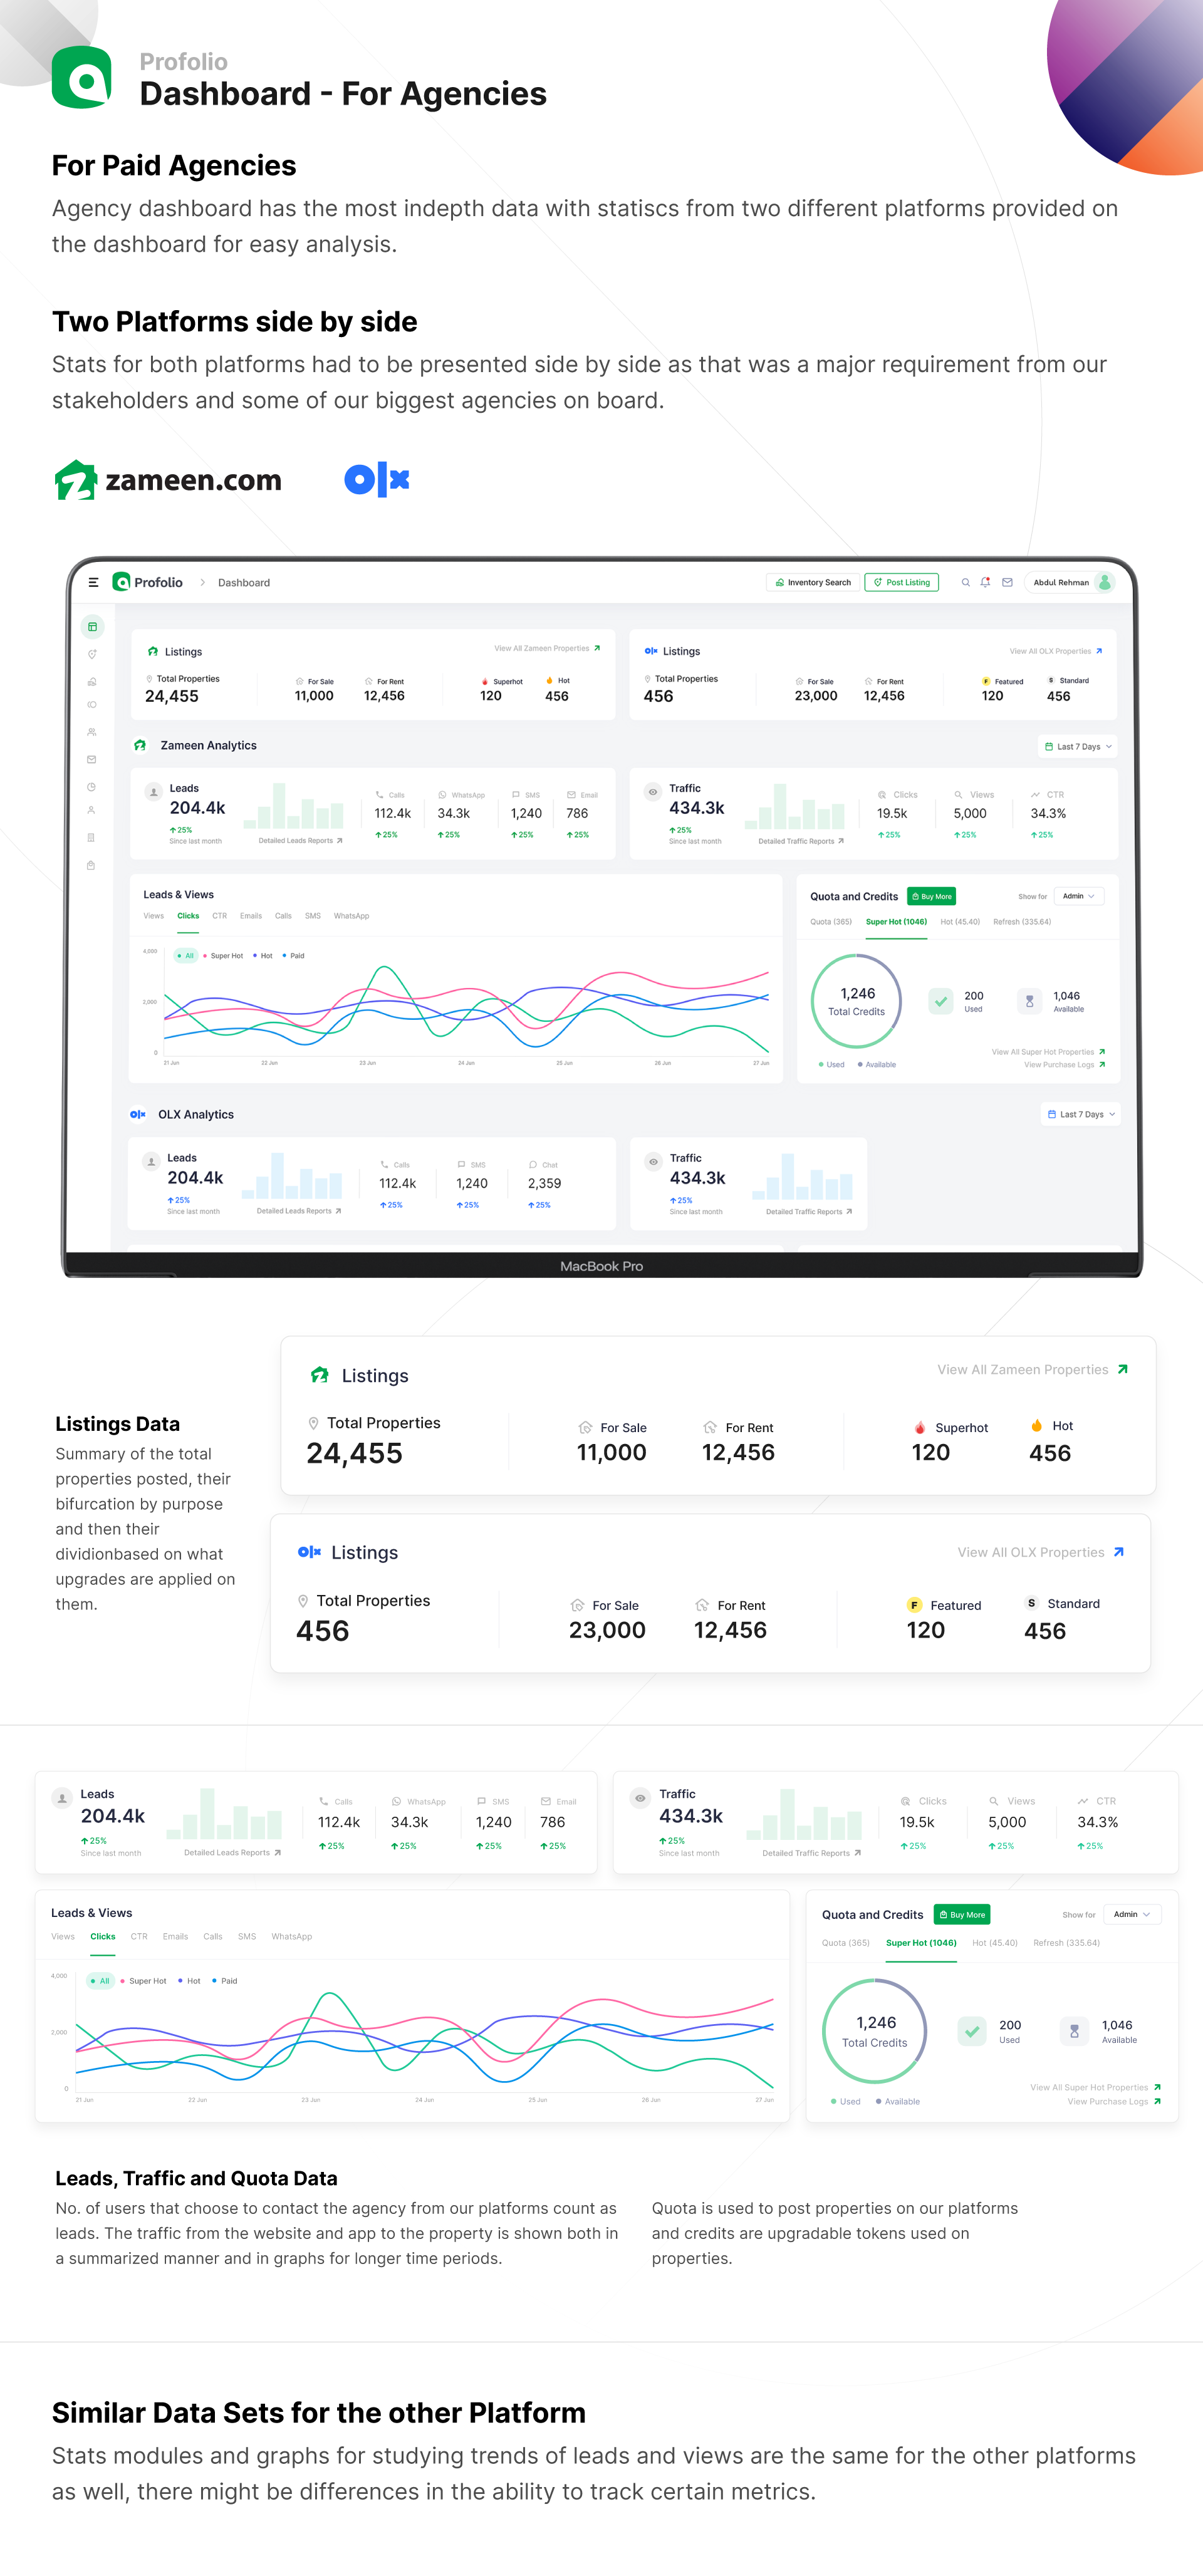Viewport: 1203px width, 2576px height.
Task: Click the blue bar chart in laptop OLX Leads card
Action: point(291,1176)
